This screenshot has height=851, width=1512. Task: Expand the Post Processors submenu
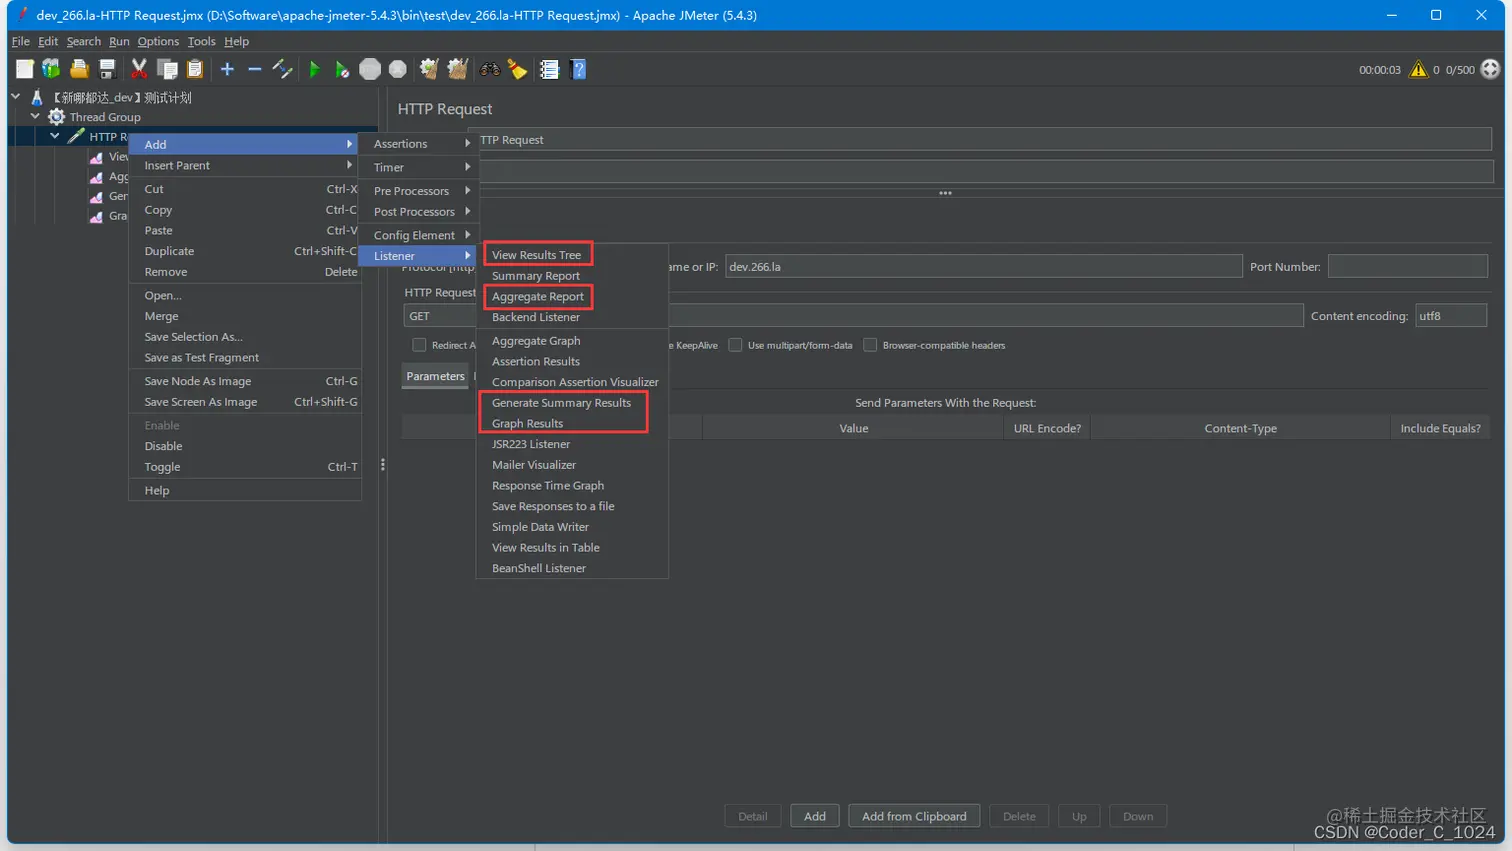point(418,212)
